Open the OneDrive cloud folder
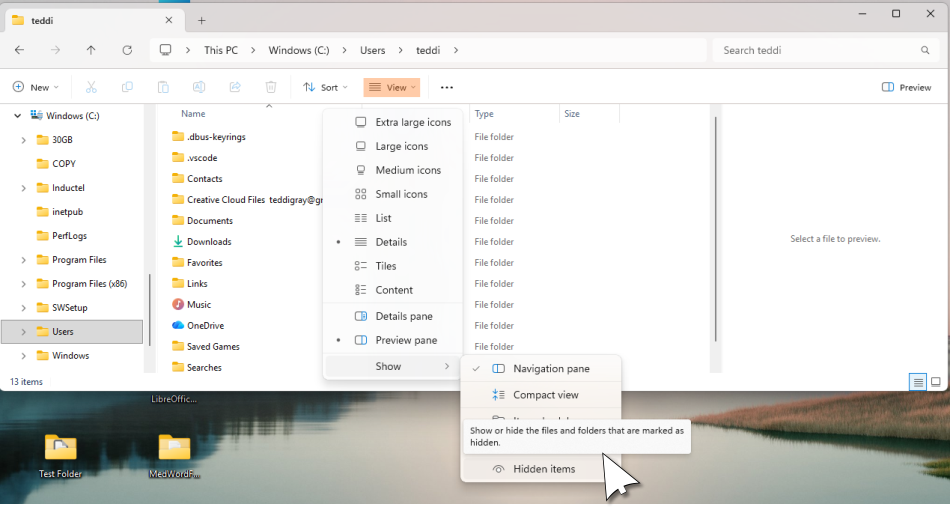 205,325
